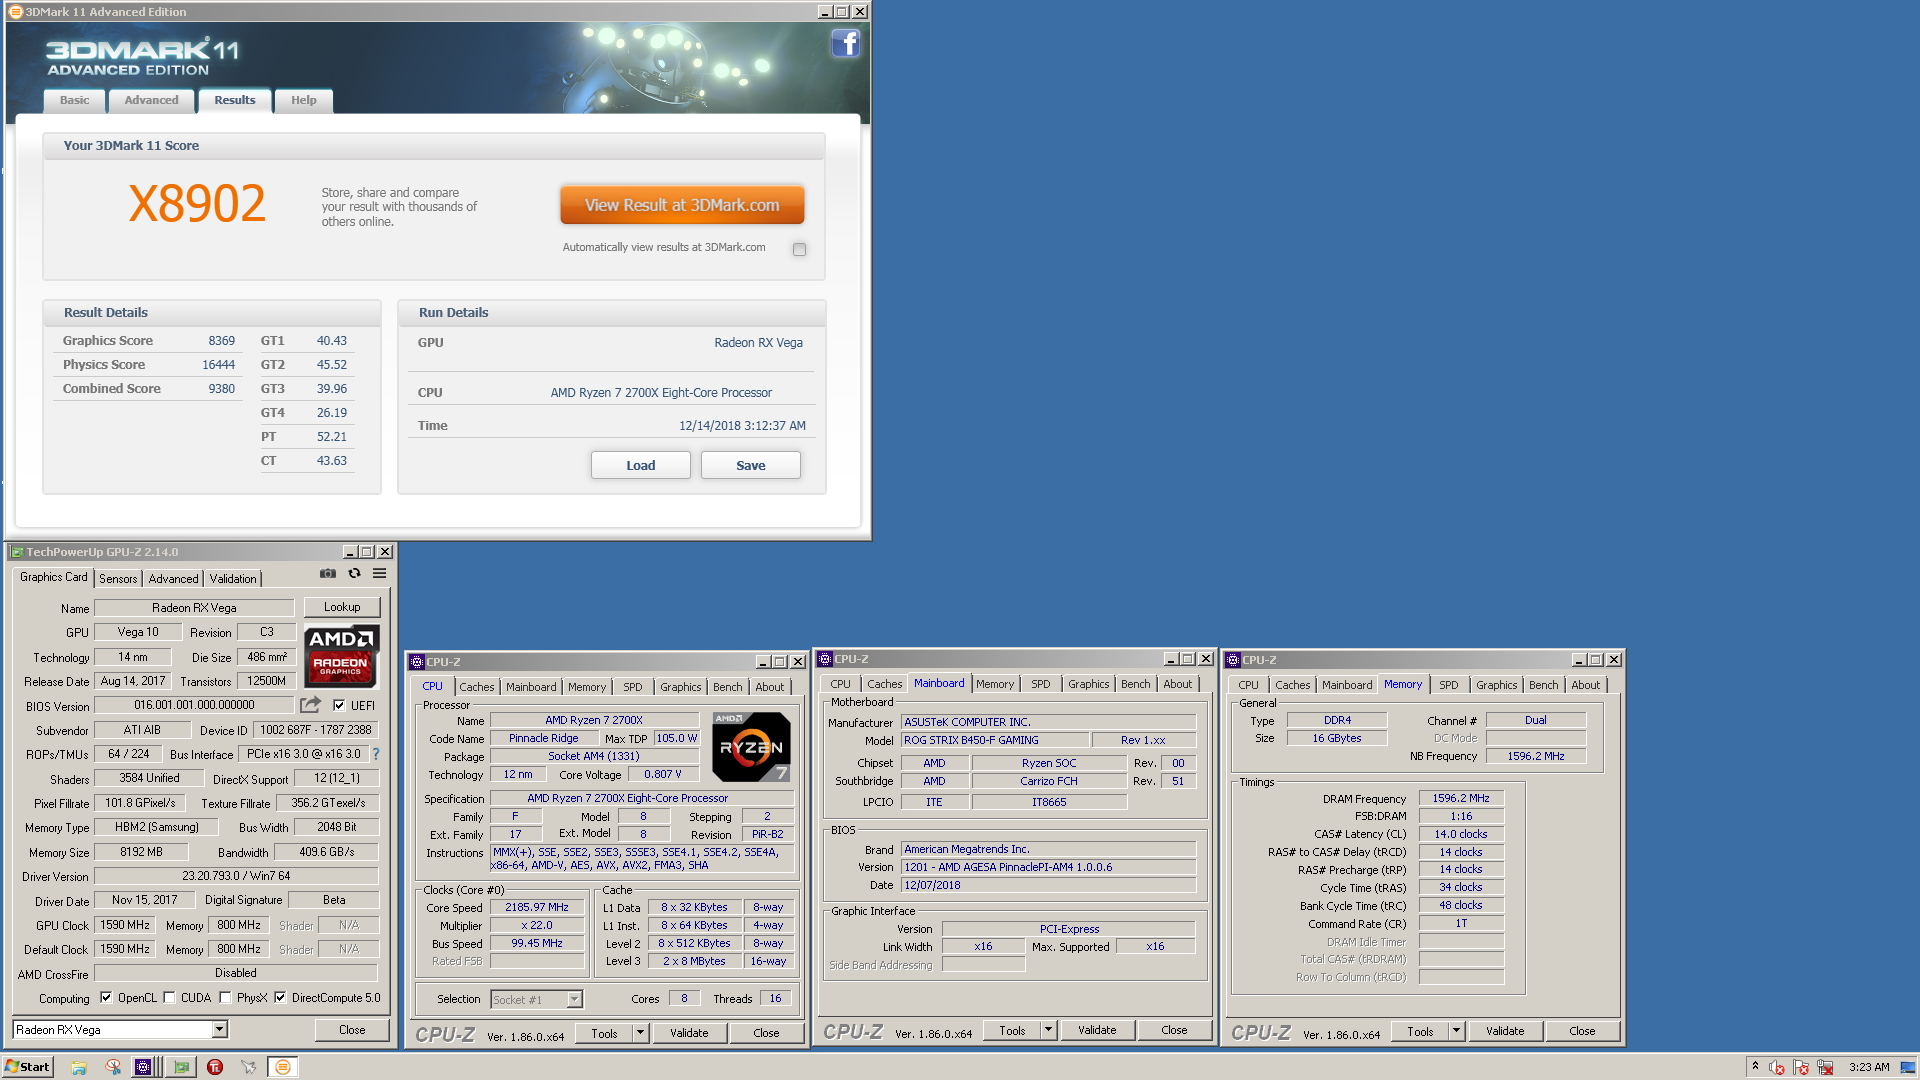The image size is (1920, 1080).
Task: Click the Mainboard Model field ROG STRIX B450-F GAMING
Action: (x=993, y=740)
